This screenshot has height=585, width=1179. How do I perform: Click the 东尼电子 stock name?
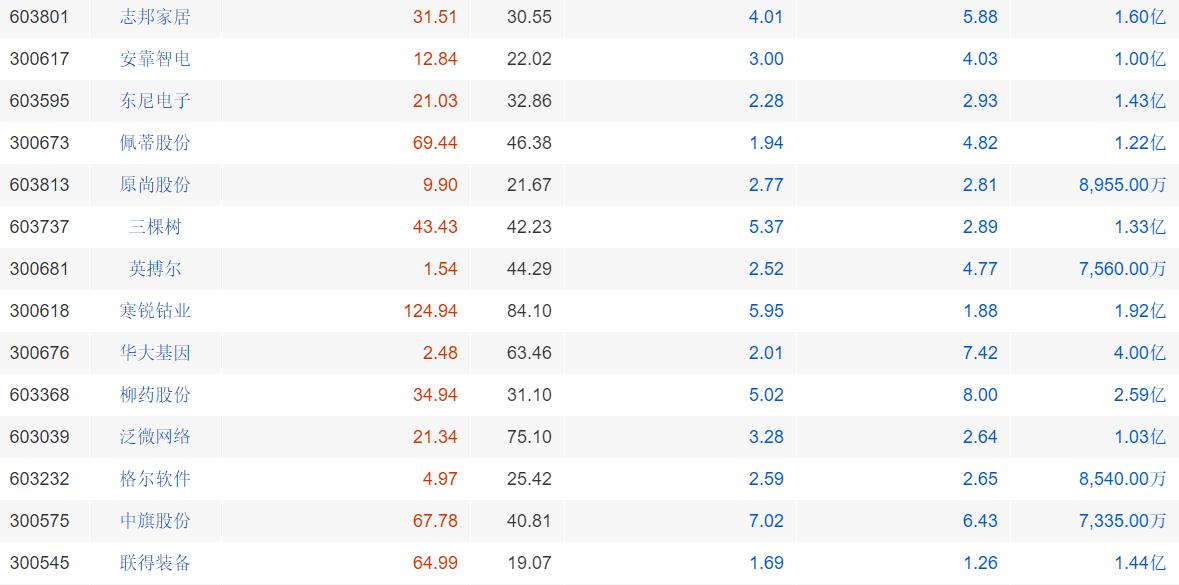point(155,101)
